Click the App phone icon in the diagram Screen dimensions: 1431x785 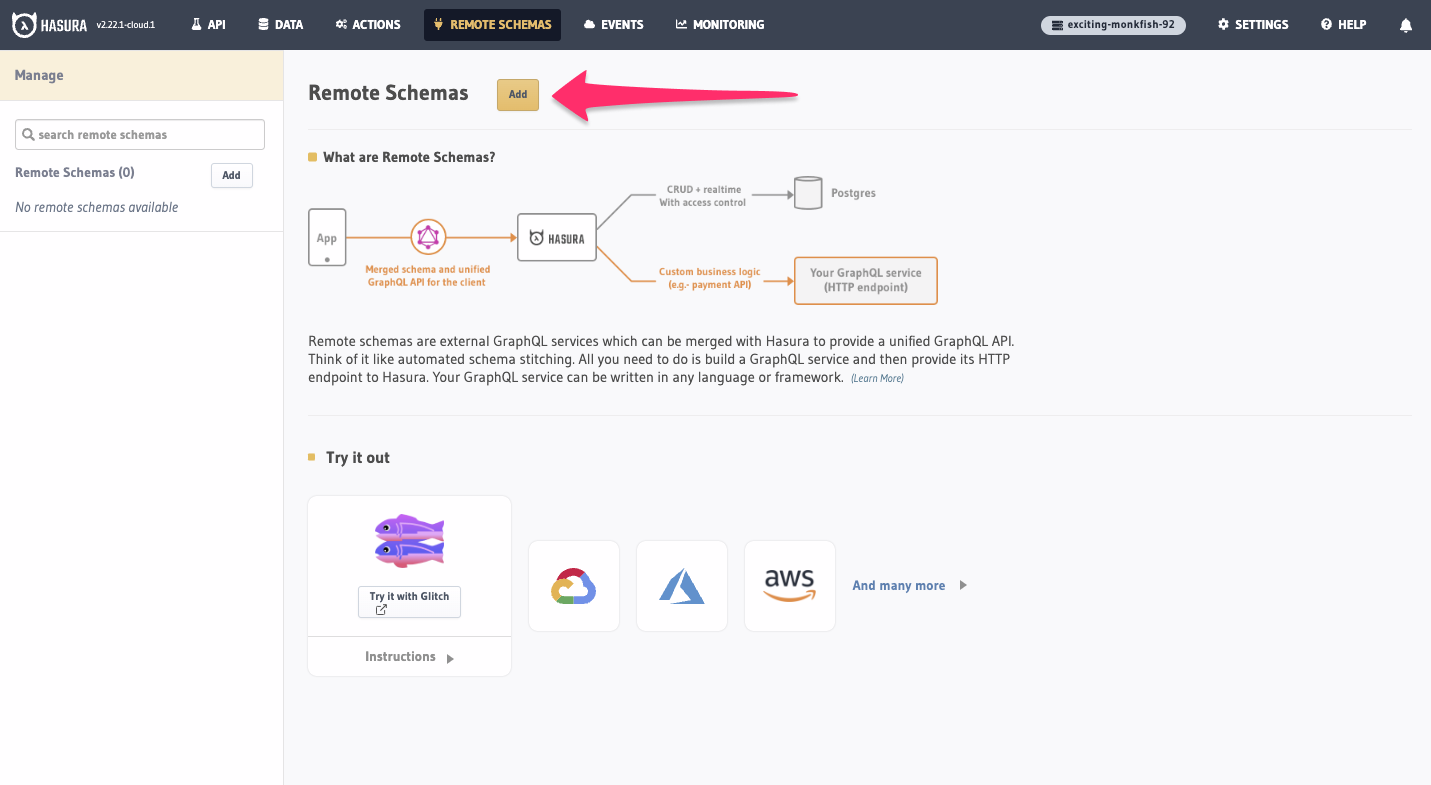pos(327,237)
